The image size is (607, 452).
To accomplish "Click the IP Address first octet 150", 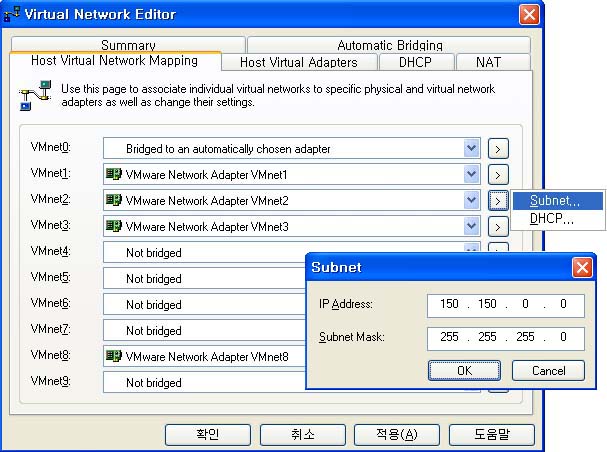I will pyautogui.click(x=449, y=304).
